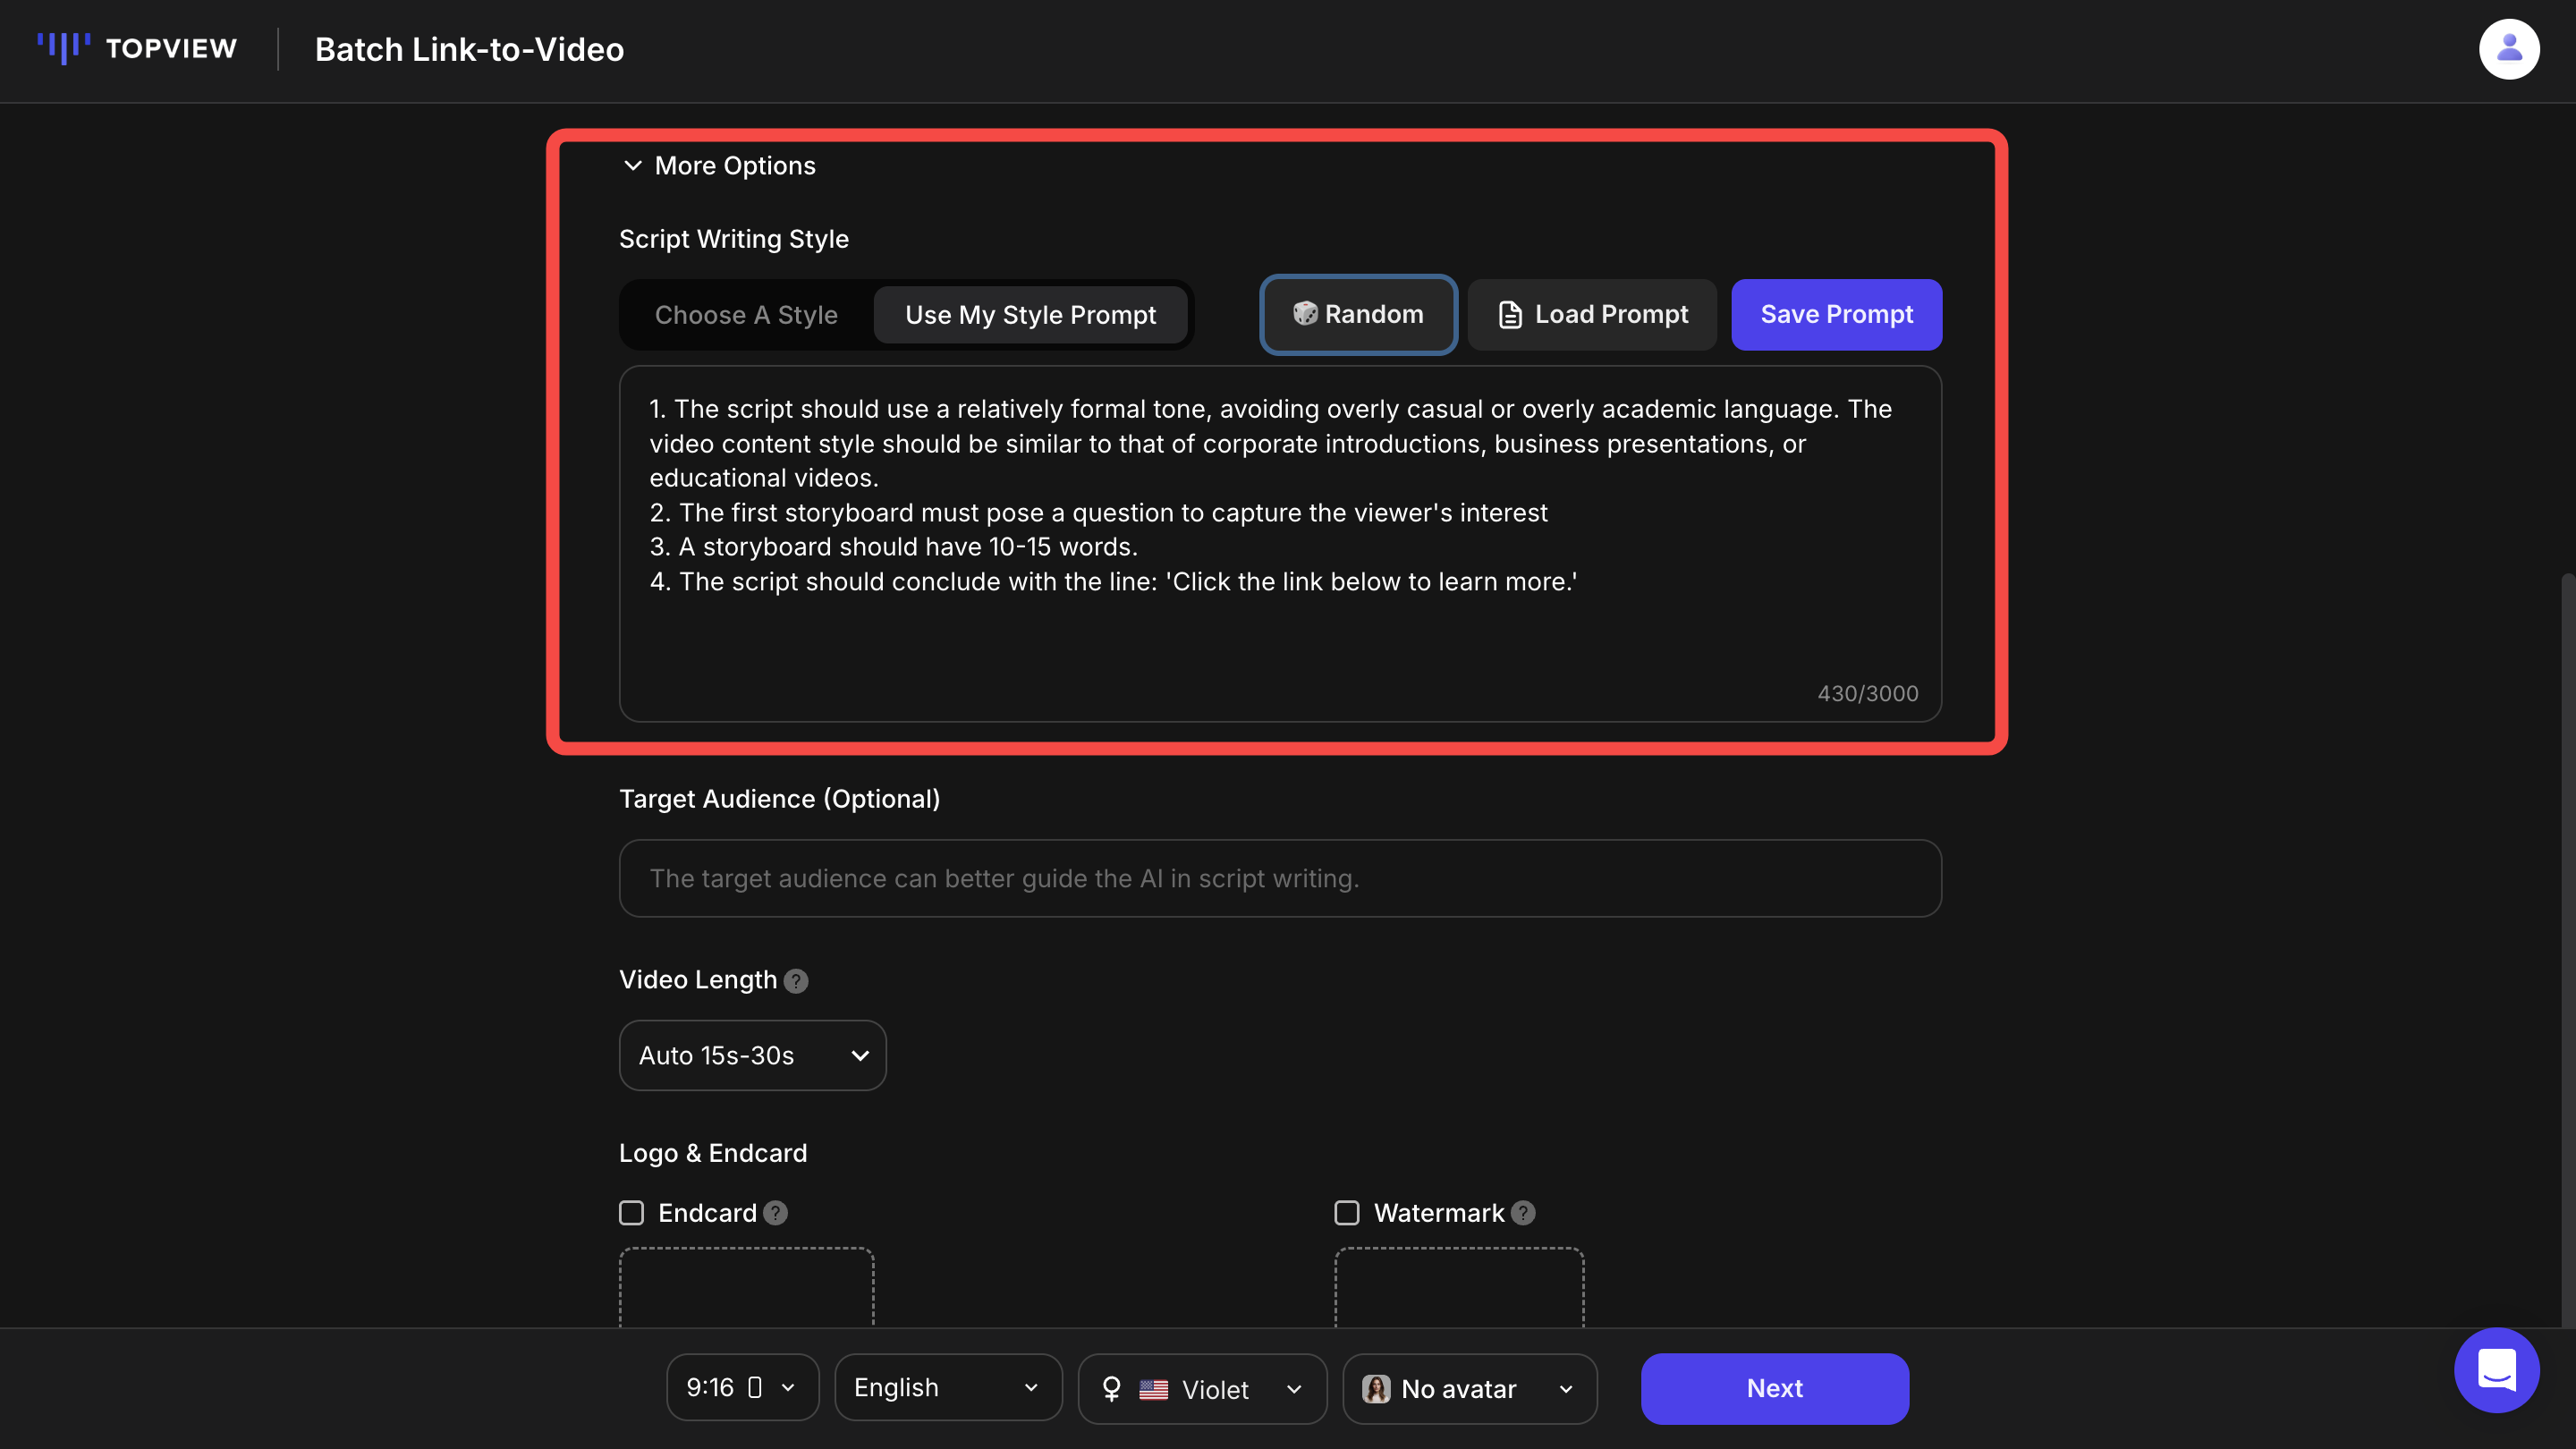Screen dimensions: 2576x1449
Task: Open the support chat bubble
Action: [2496, 1371]
